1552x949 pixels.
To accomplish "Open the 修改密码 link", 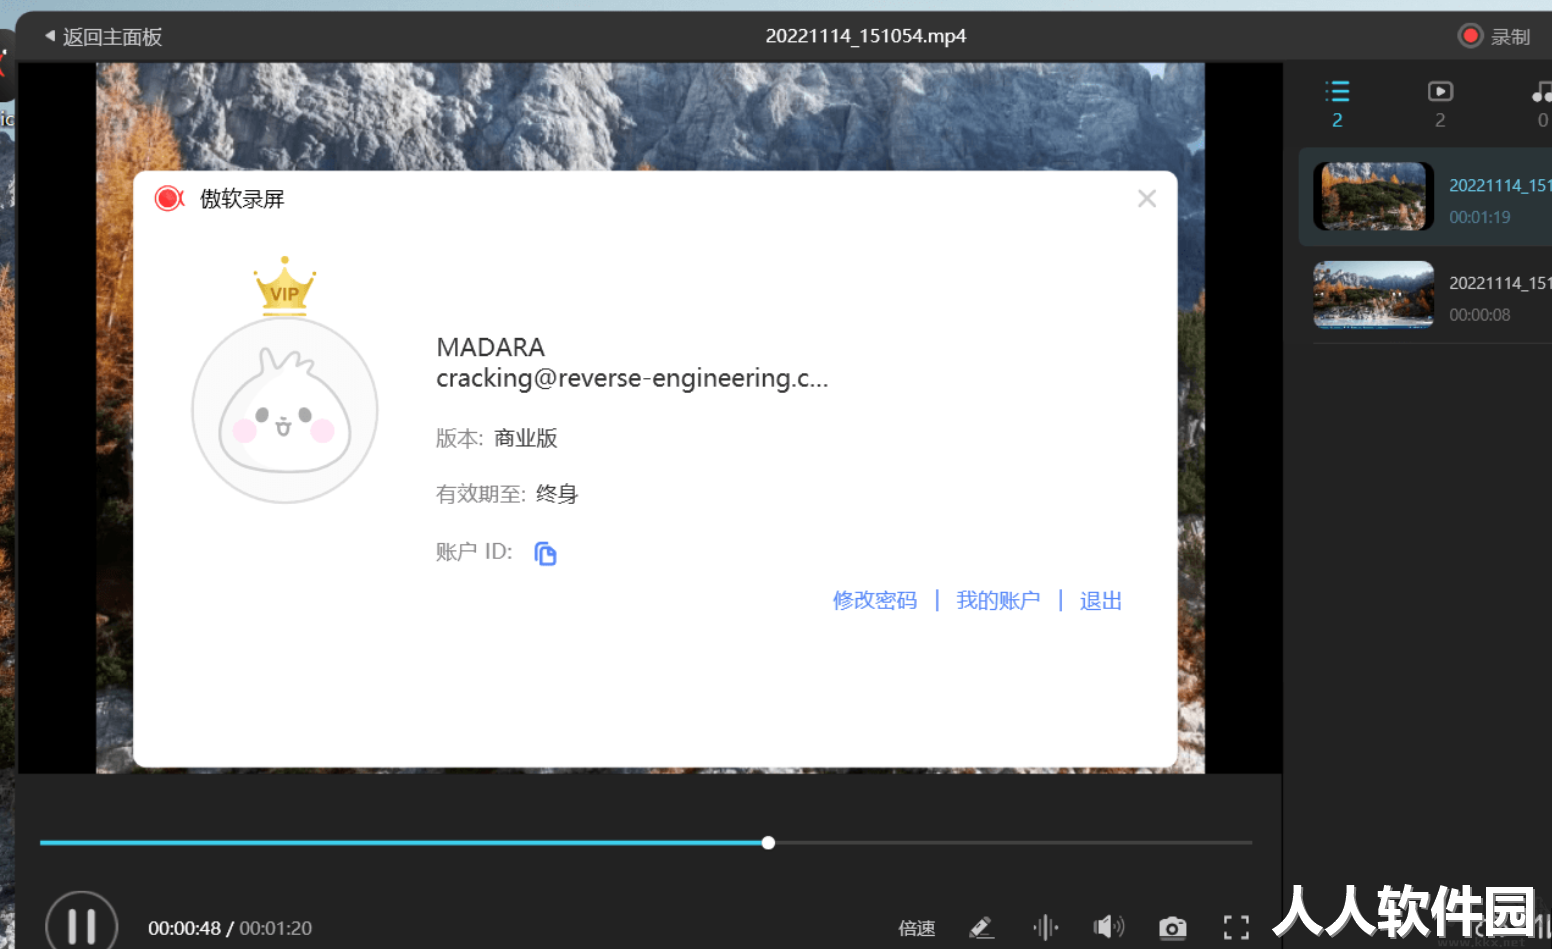I will pos(875,600).
